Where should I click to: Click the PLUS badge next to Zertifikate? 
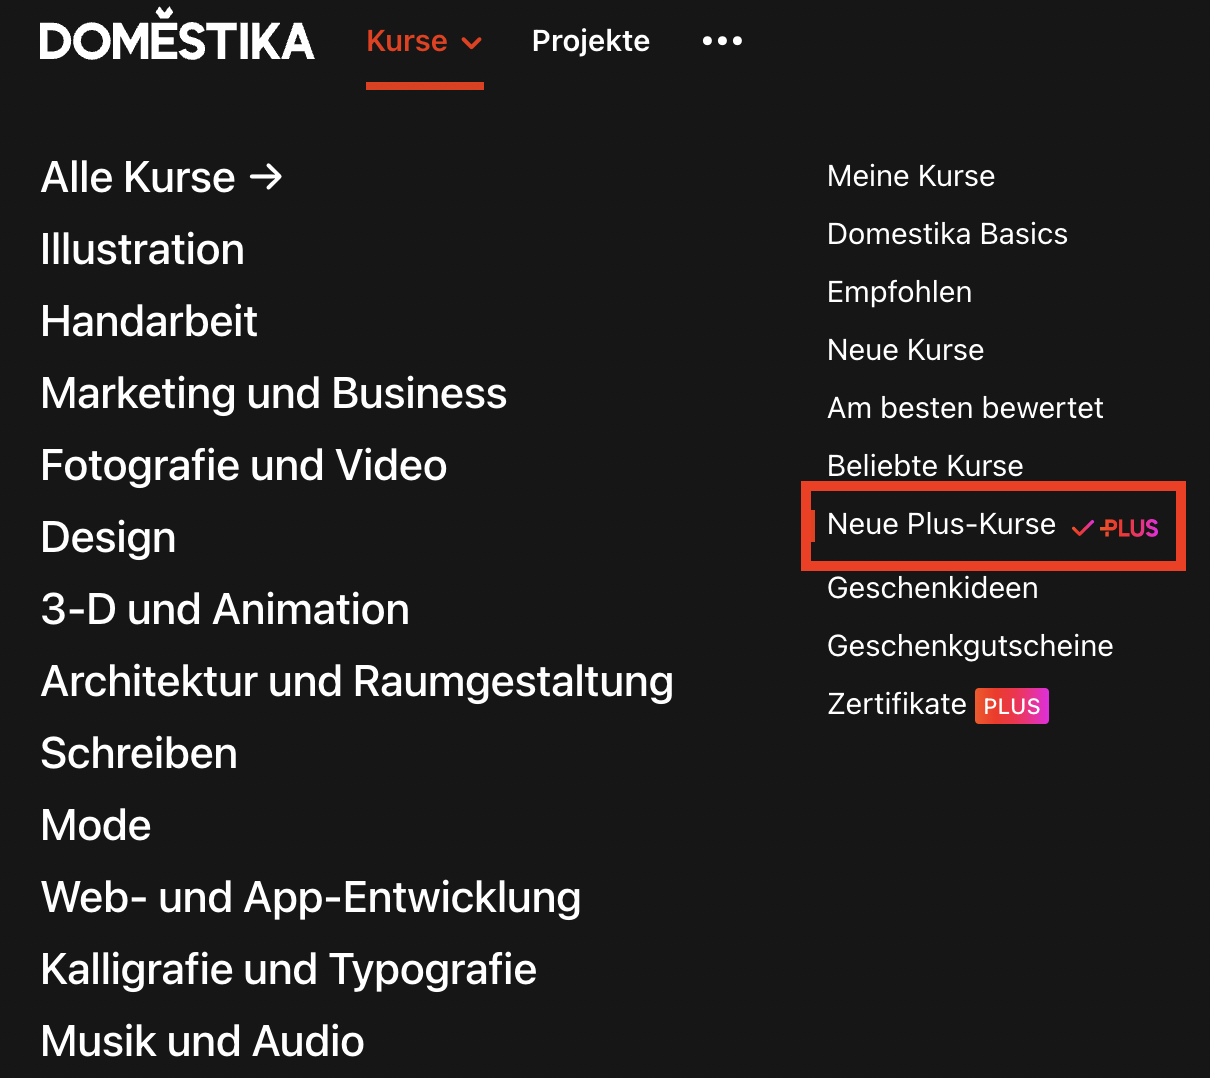click(1012, 706)
